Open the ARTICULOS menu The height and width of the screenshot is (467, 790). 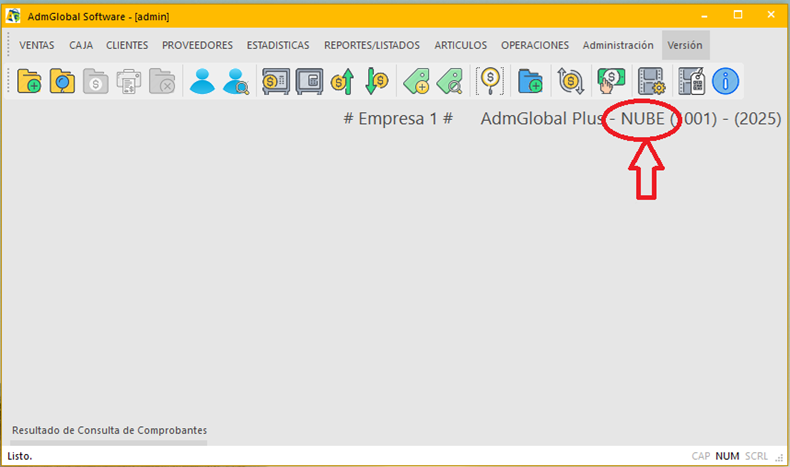460,45
